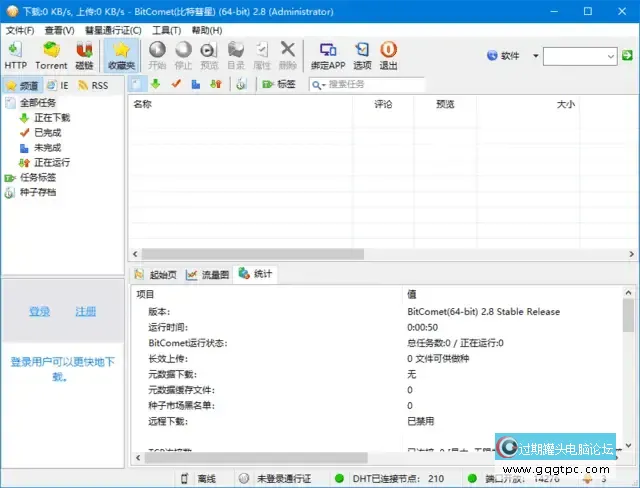Click the 登录 login link

[40, 312]
